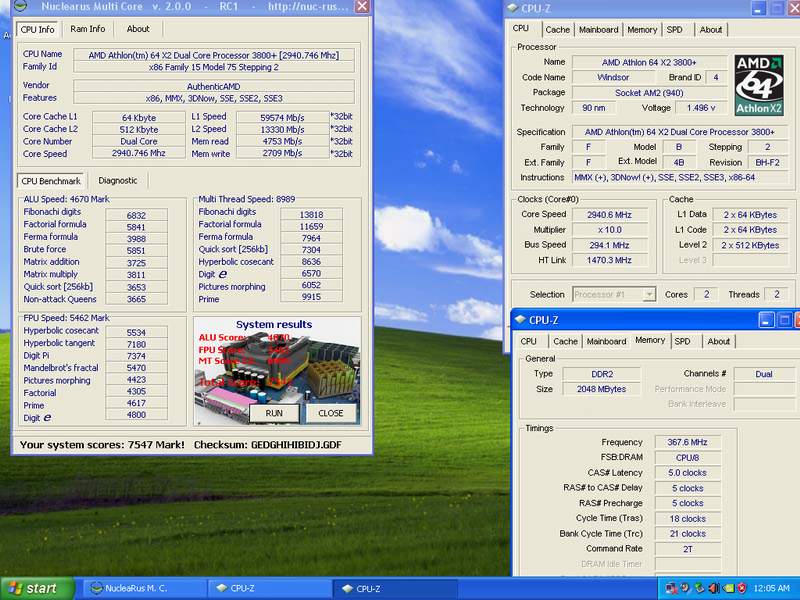Open Memory tab in top CPU-Z window

(642, 30)
